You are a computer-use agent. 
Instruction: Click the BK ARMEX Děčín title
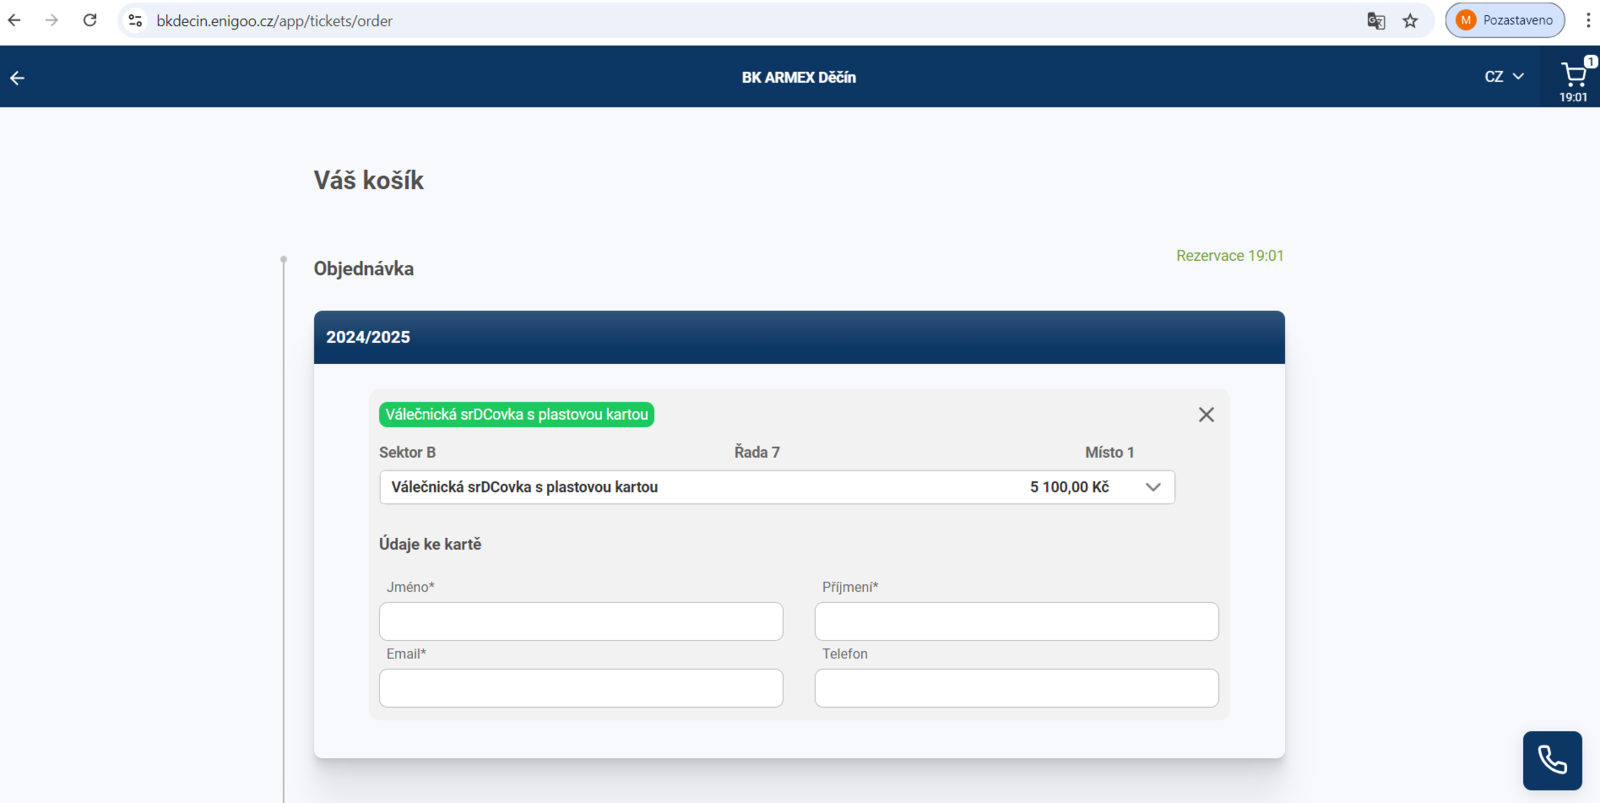798,77
